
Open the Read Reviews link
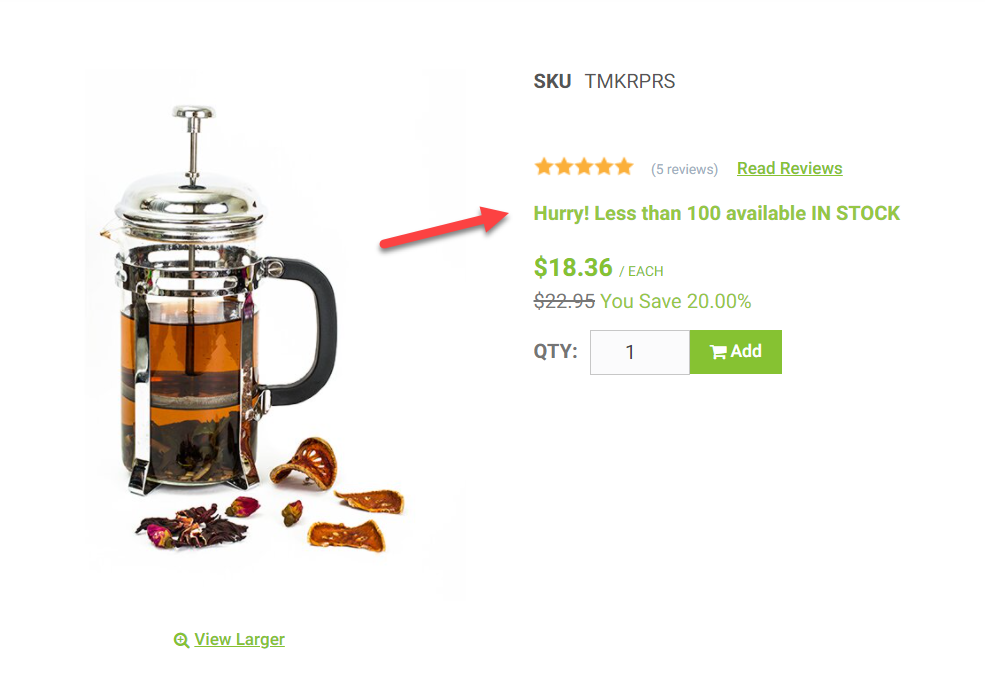(x=790, y=168)
